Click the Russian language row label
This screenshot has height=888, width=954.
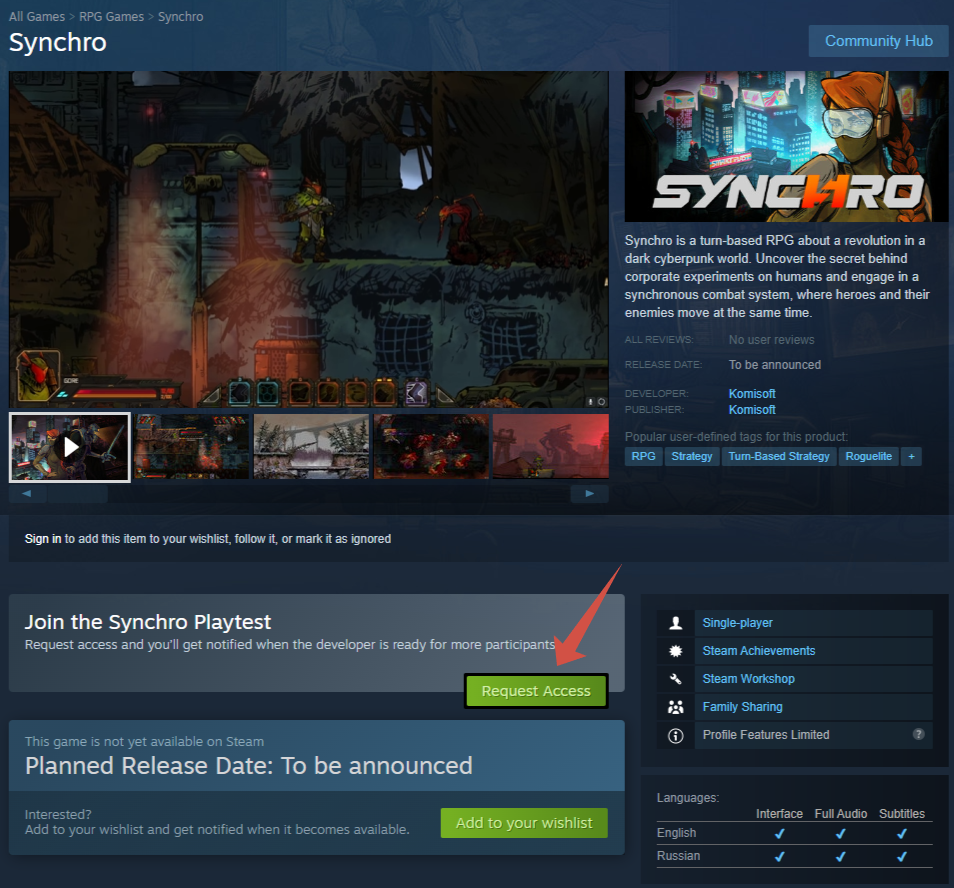point(678,856)
